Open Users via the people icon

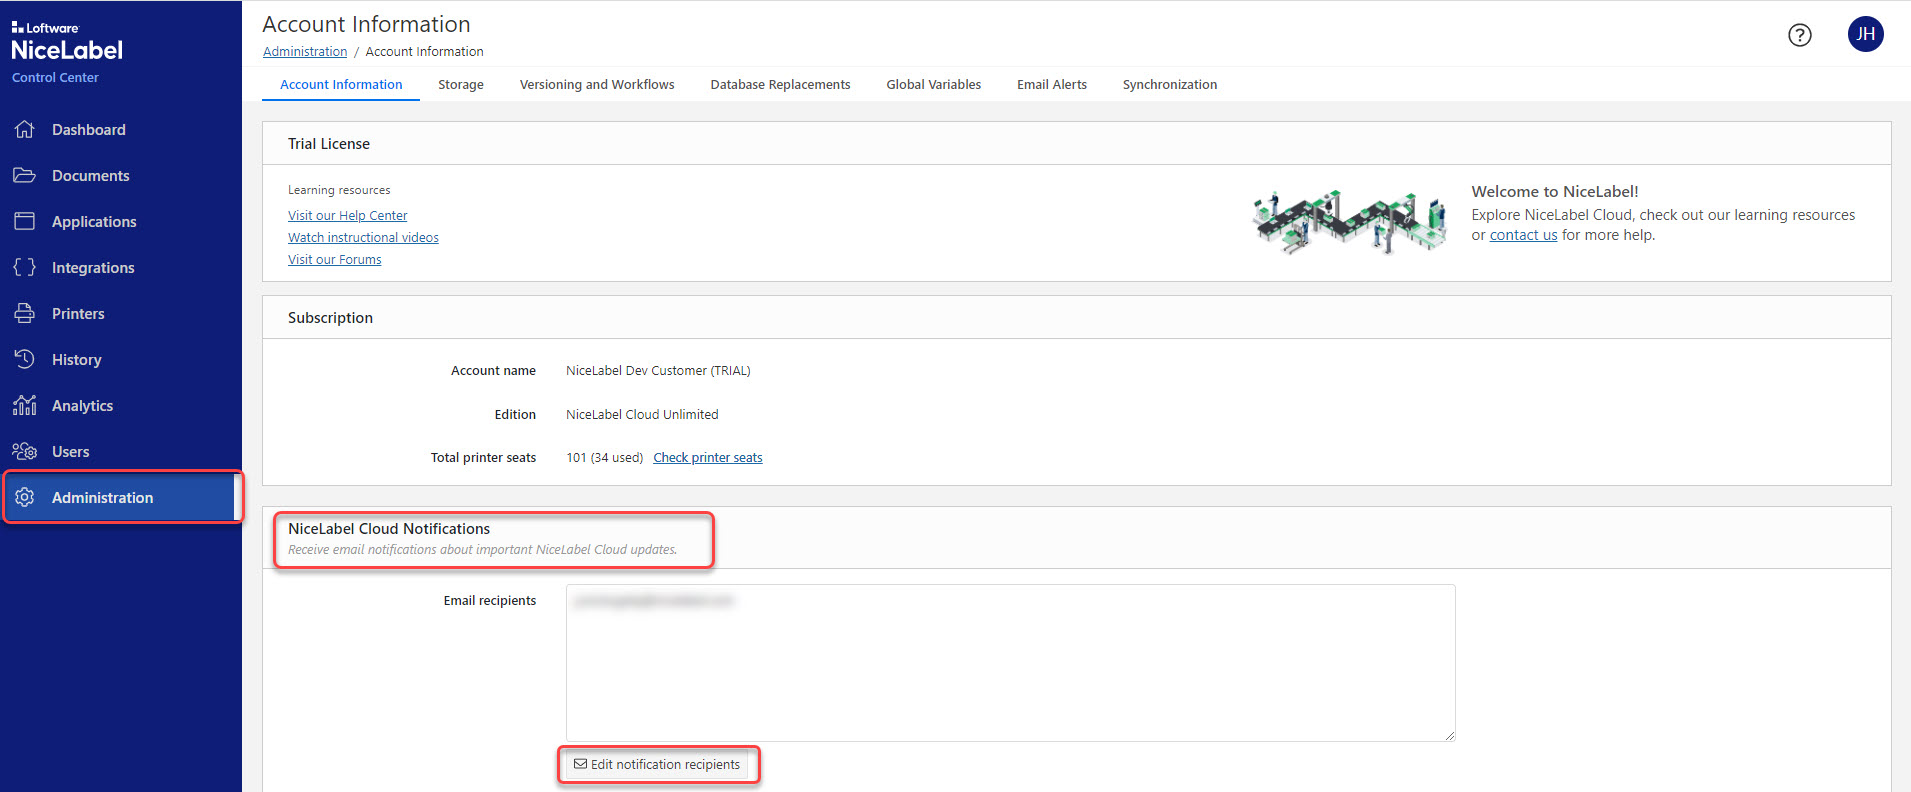click(25, 451)
